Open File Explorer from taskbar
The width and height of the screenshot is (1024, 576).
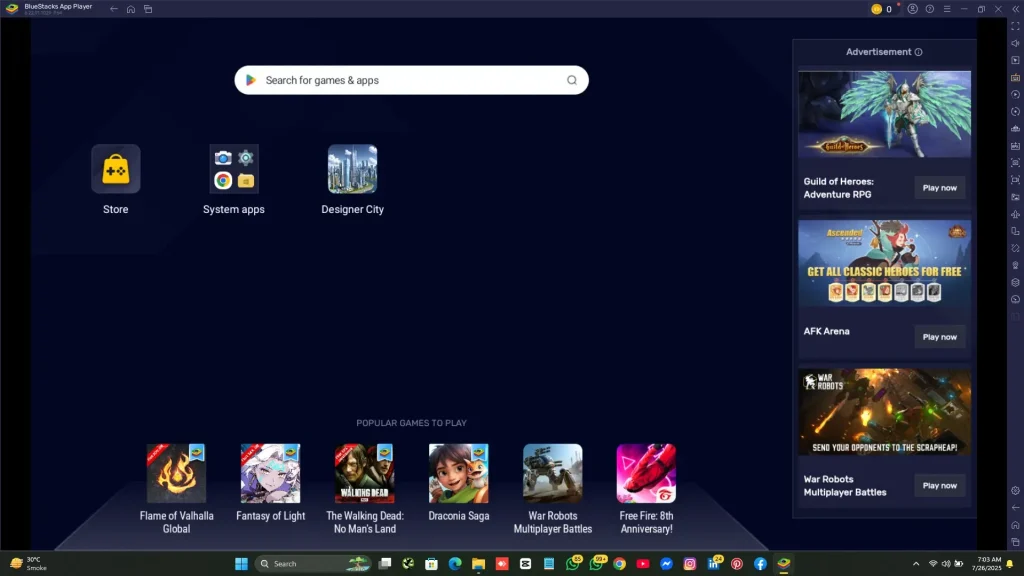click(479, 564)
